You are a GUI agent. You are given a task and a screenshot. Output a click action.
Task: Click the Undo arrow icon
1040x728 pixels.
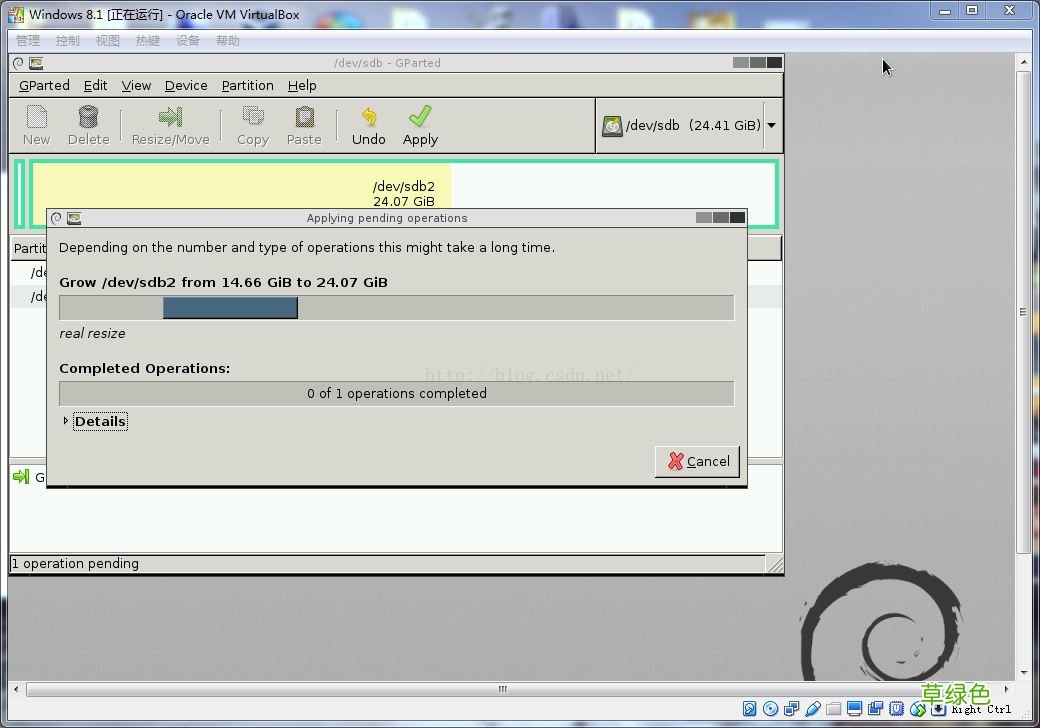(369, 117)
